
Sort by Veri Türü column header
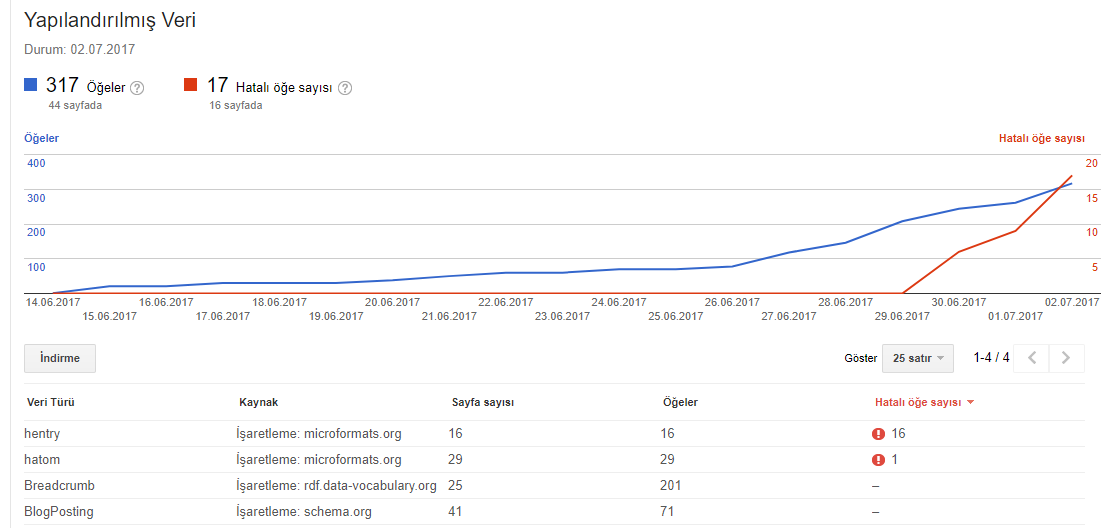click(51, 402)
